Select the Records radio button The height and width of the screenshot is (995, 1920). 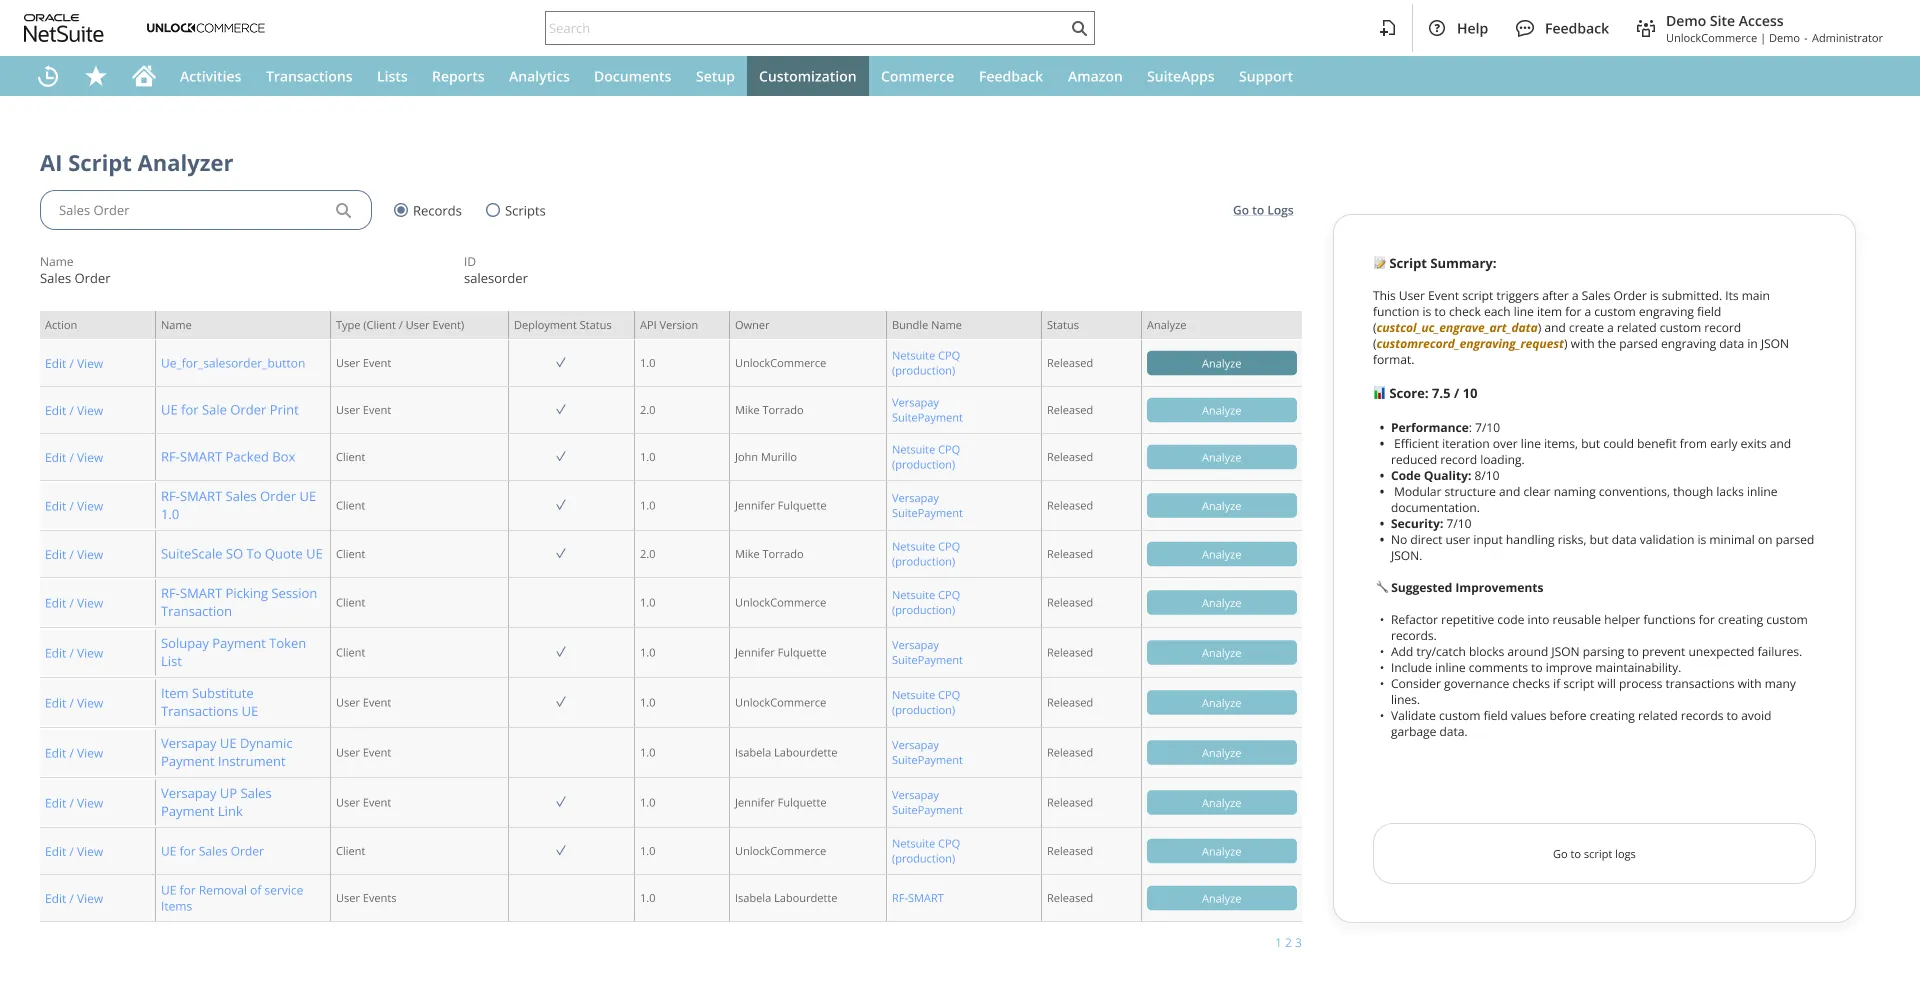401,211
